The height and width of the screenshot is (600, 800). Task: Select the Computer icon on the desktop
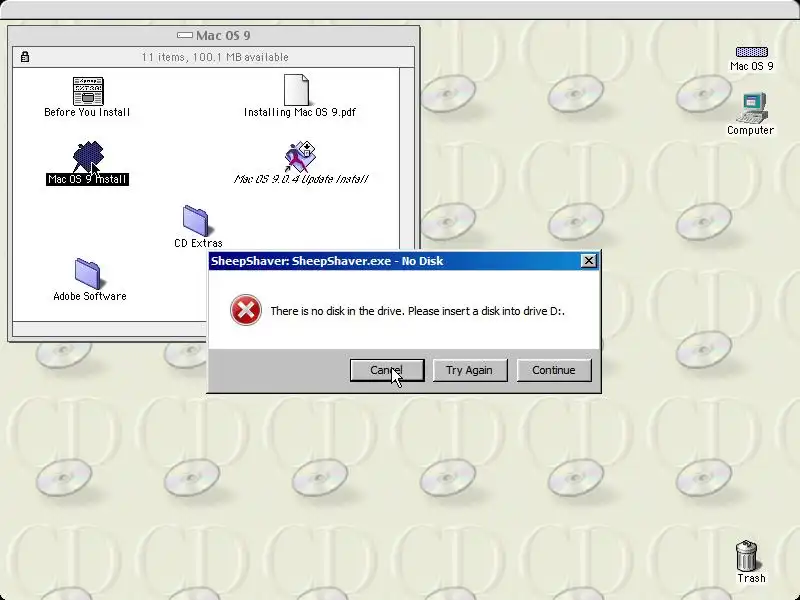tap(752, 108)
